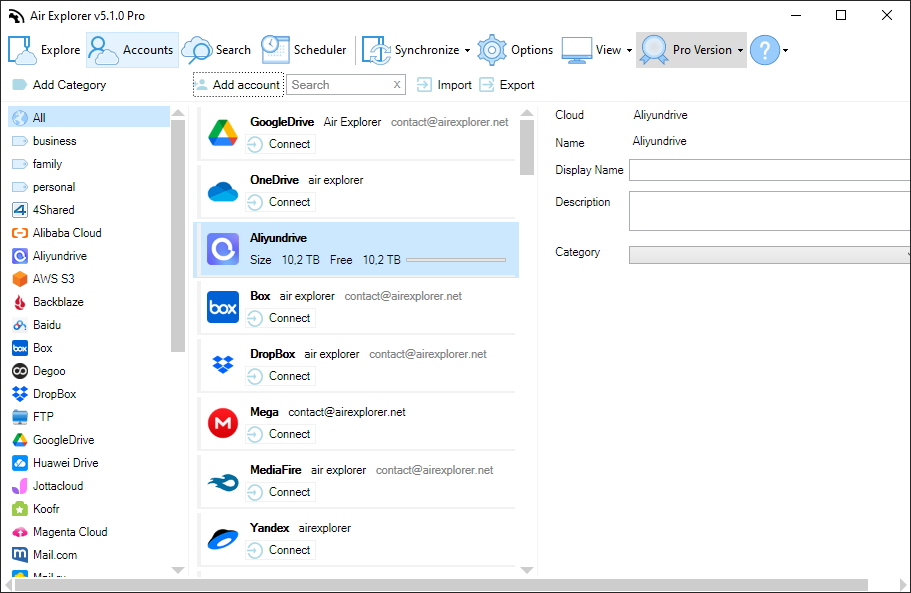This screenshot has height=593, width=911.
Task: Connect the Box account
Action: [x=280, y=318]
